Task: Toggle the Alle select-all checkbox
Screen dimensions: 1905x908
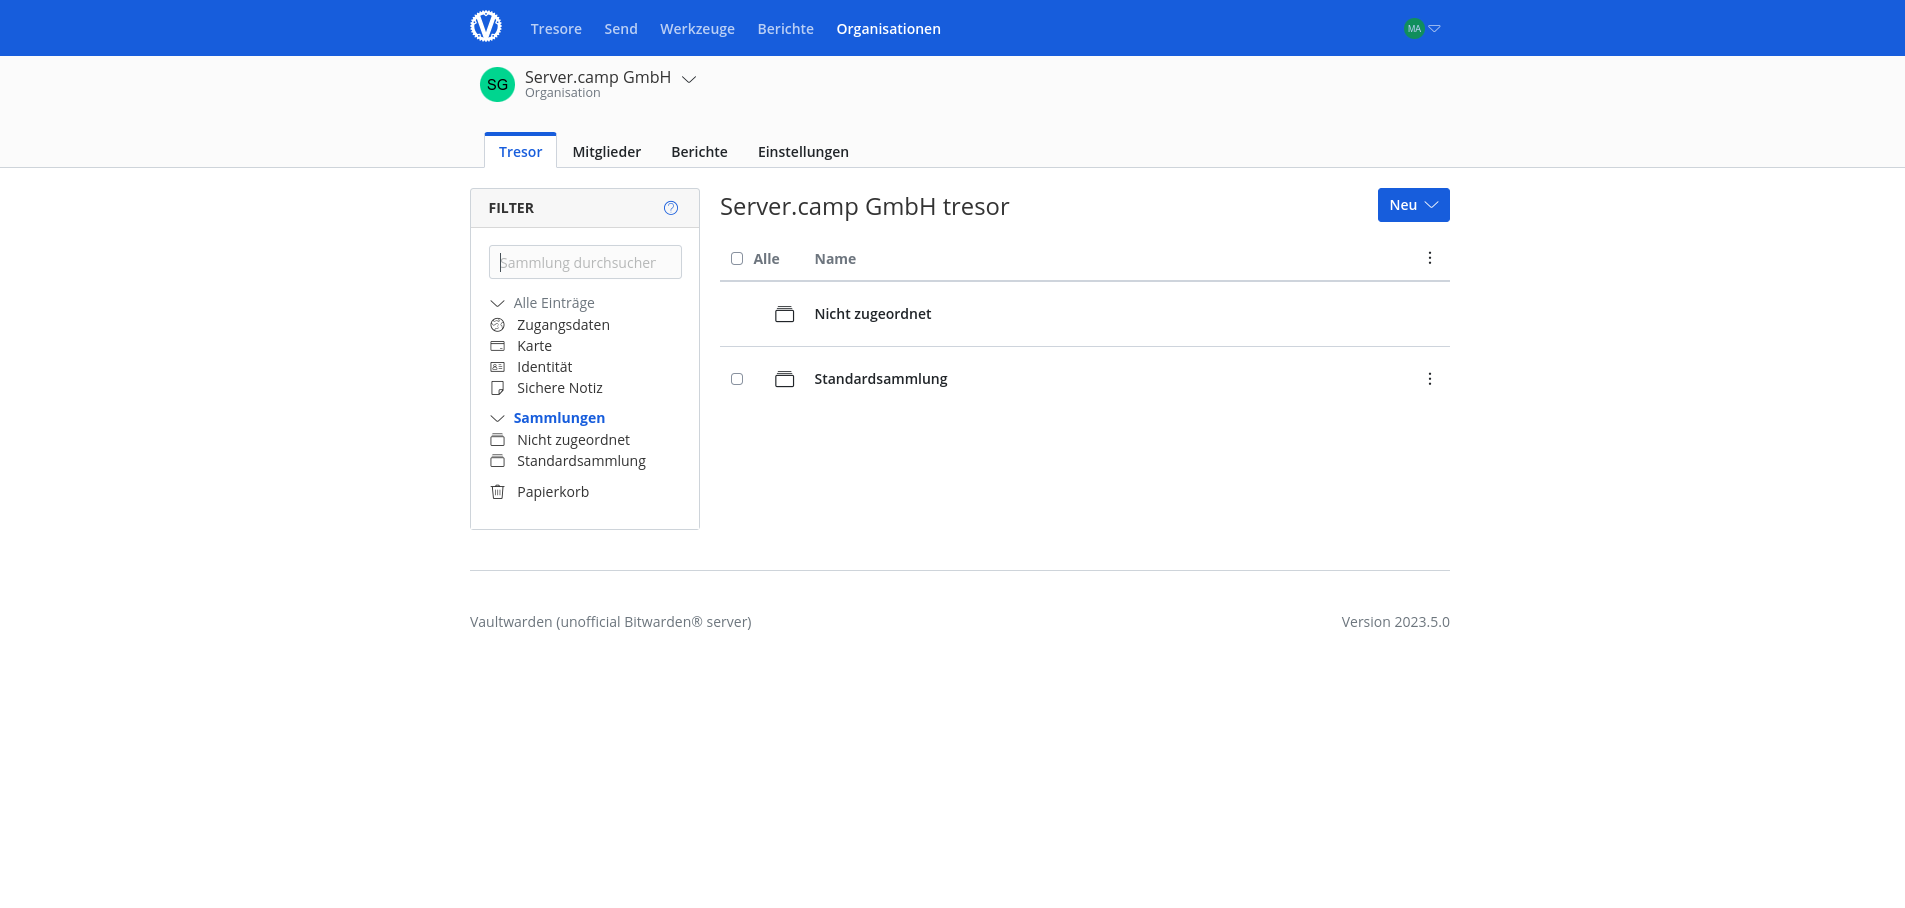Action: click(x=737, y=259)
